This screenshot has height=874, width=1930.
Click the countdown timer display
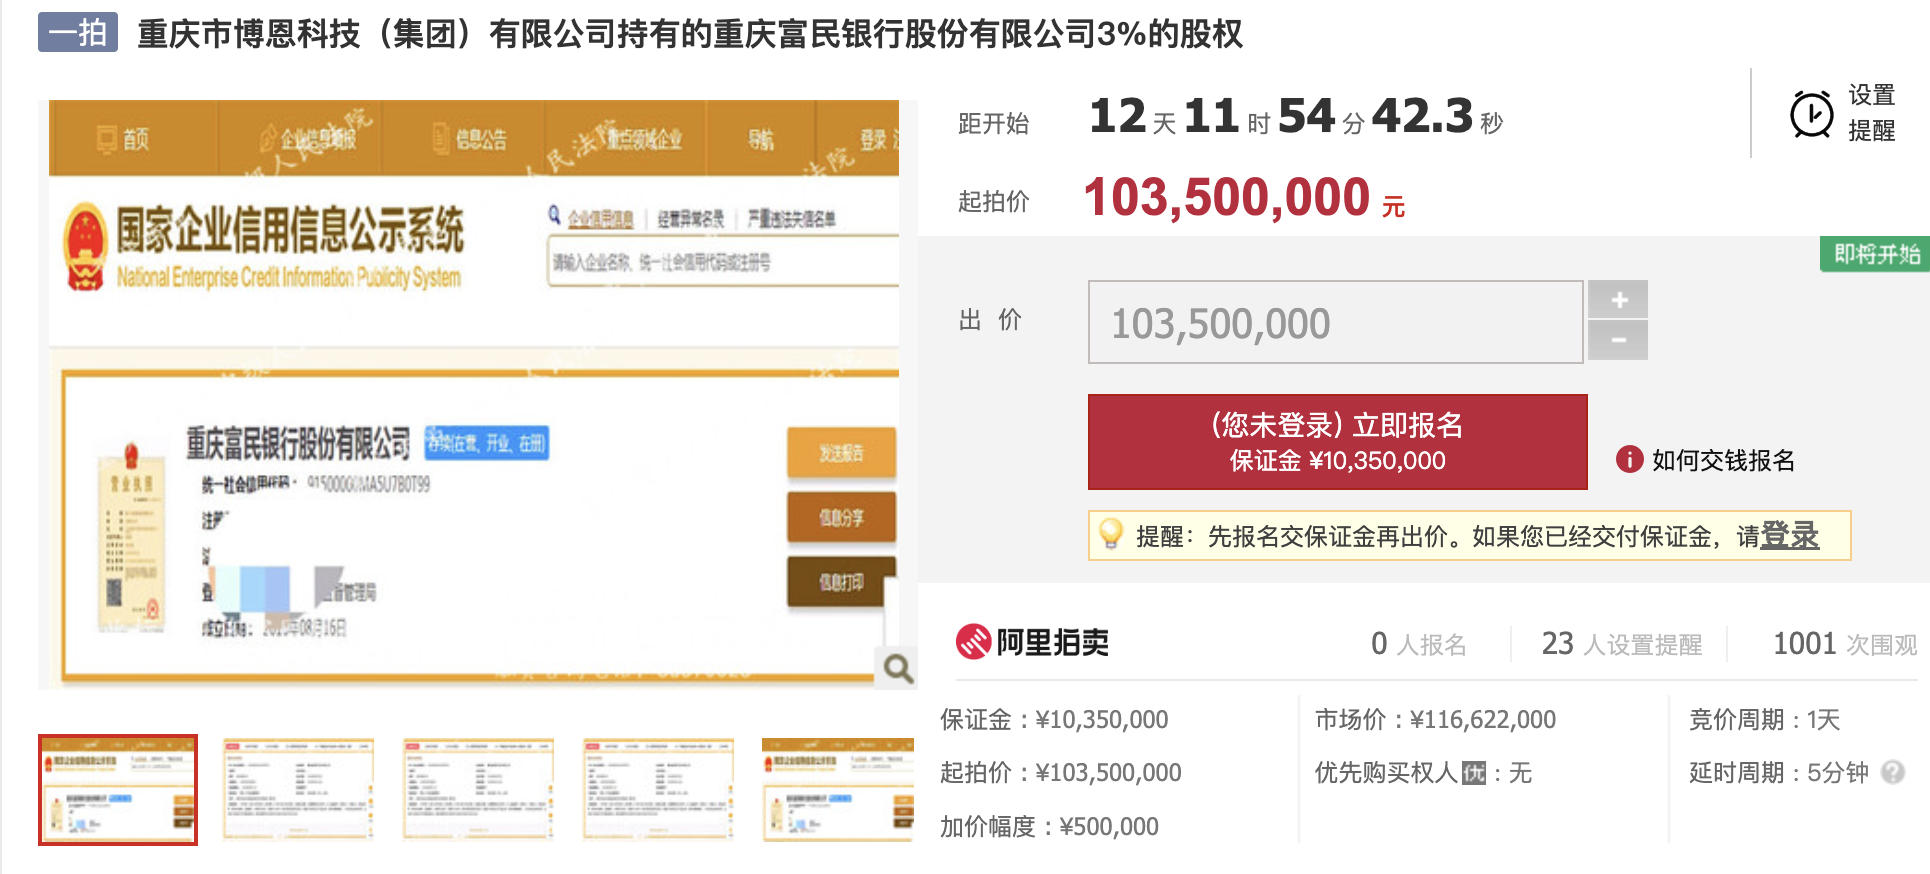(x=1296, y=116)
